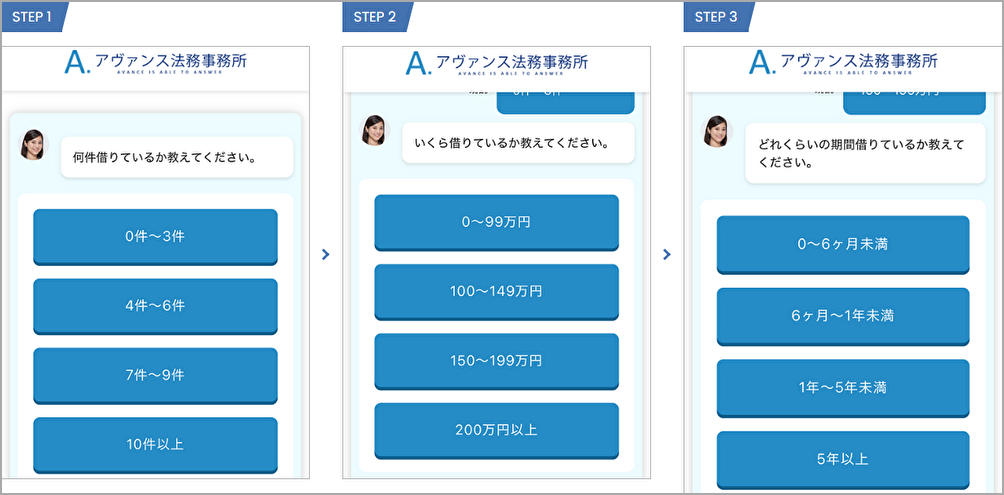
Task: Click the アヴァンス法務事務所 logo in Step 3
Action: pos(842,63)
